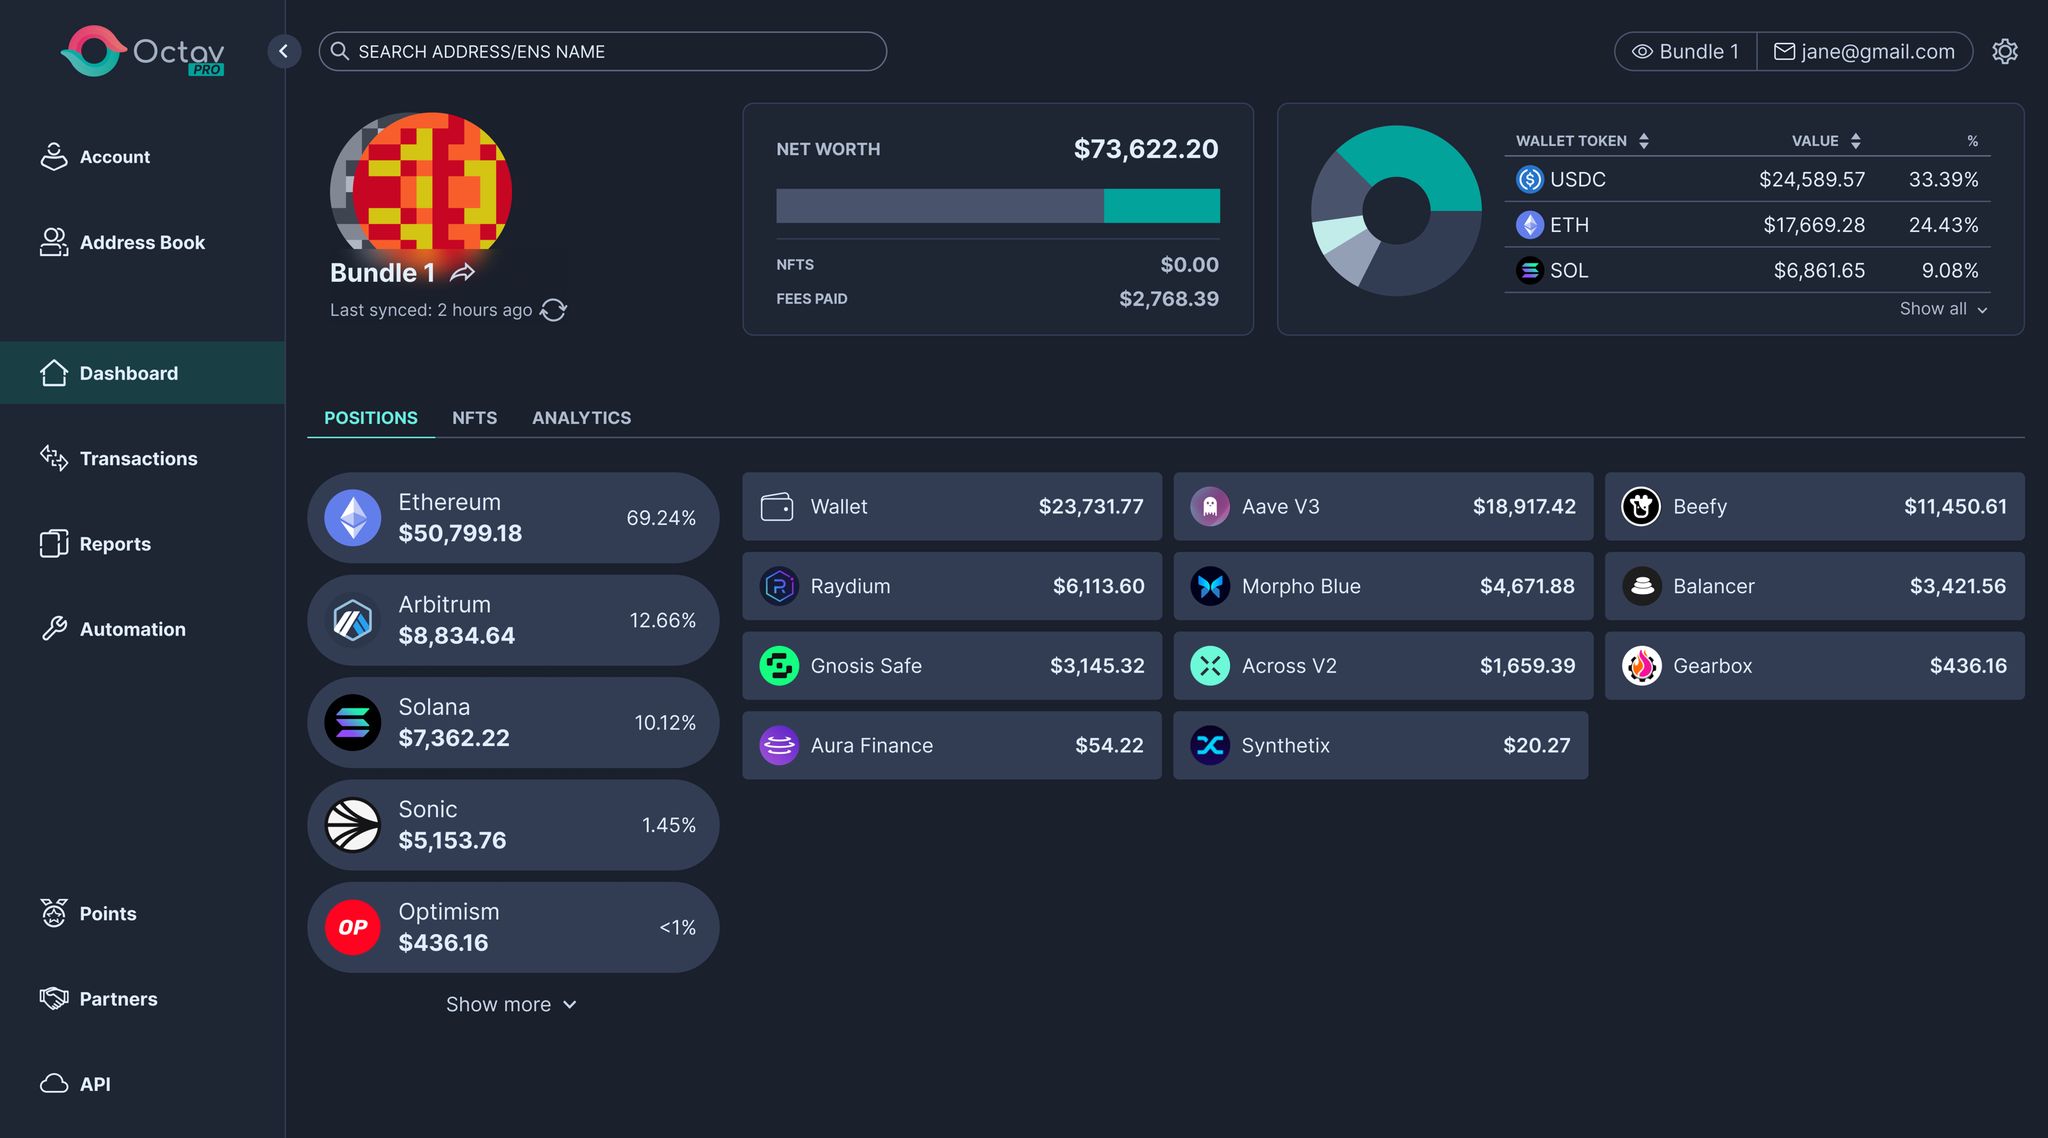Image resolution: width=2048 pixels, height=1138 pixels.
Task: Click the Beefy cow icon
Action: click(x=1641, y=507)
